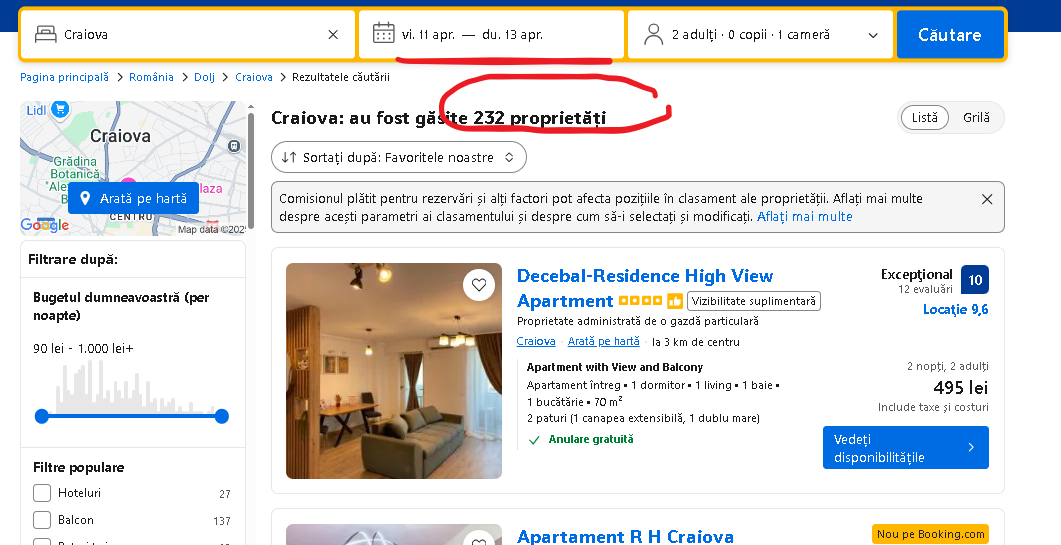
Task: Clear the Craiova destination field
Action: pos(333,35)
